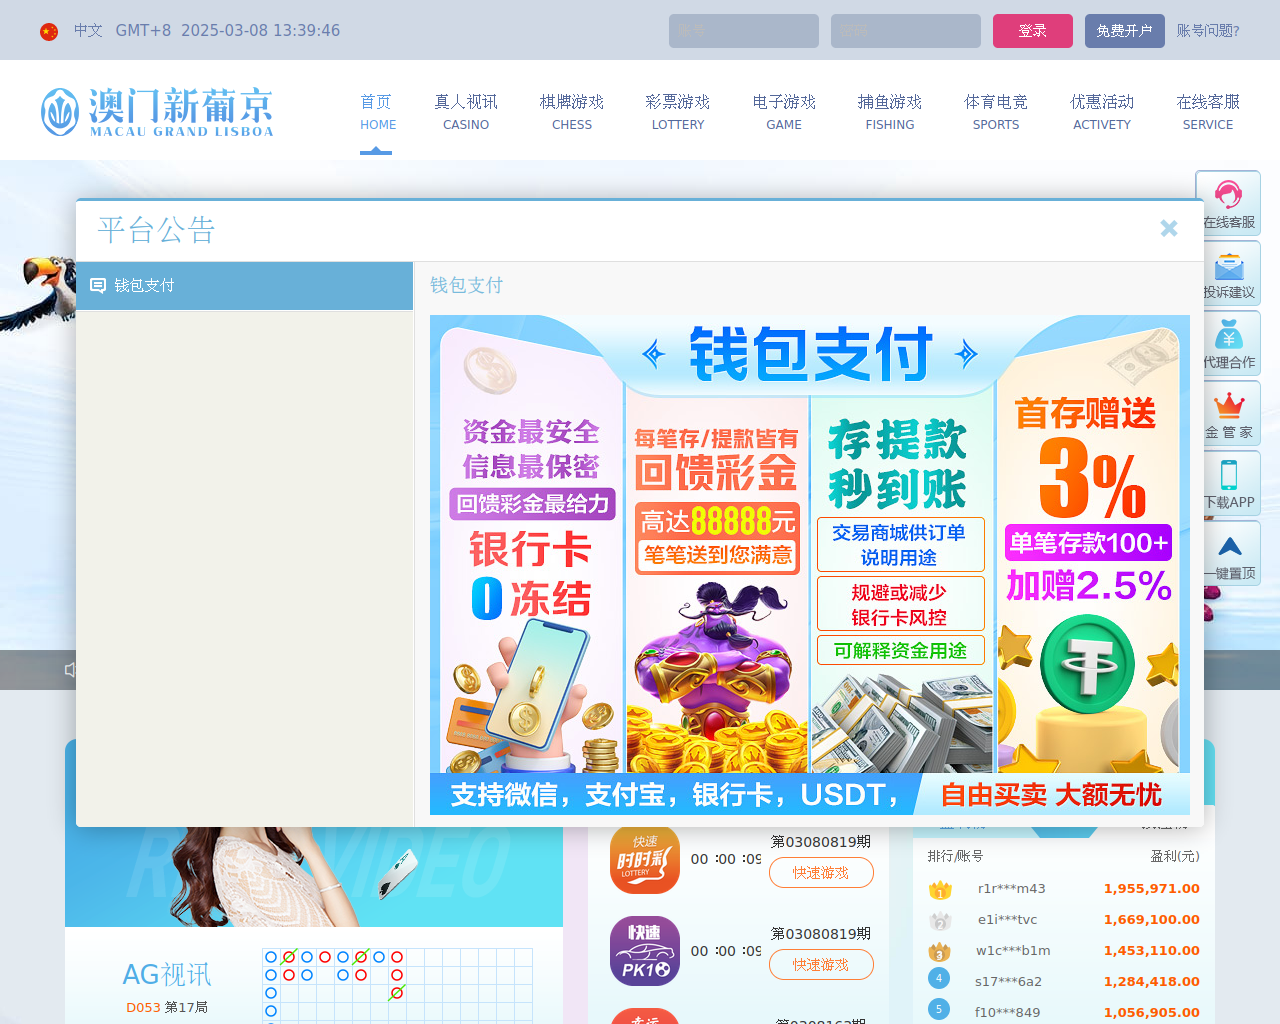Open the 首页 HOME menu item
The height and width of the screenshot is (1024, 1280).
pyautogui.click(x=376, y=112)
